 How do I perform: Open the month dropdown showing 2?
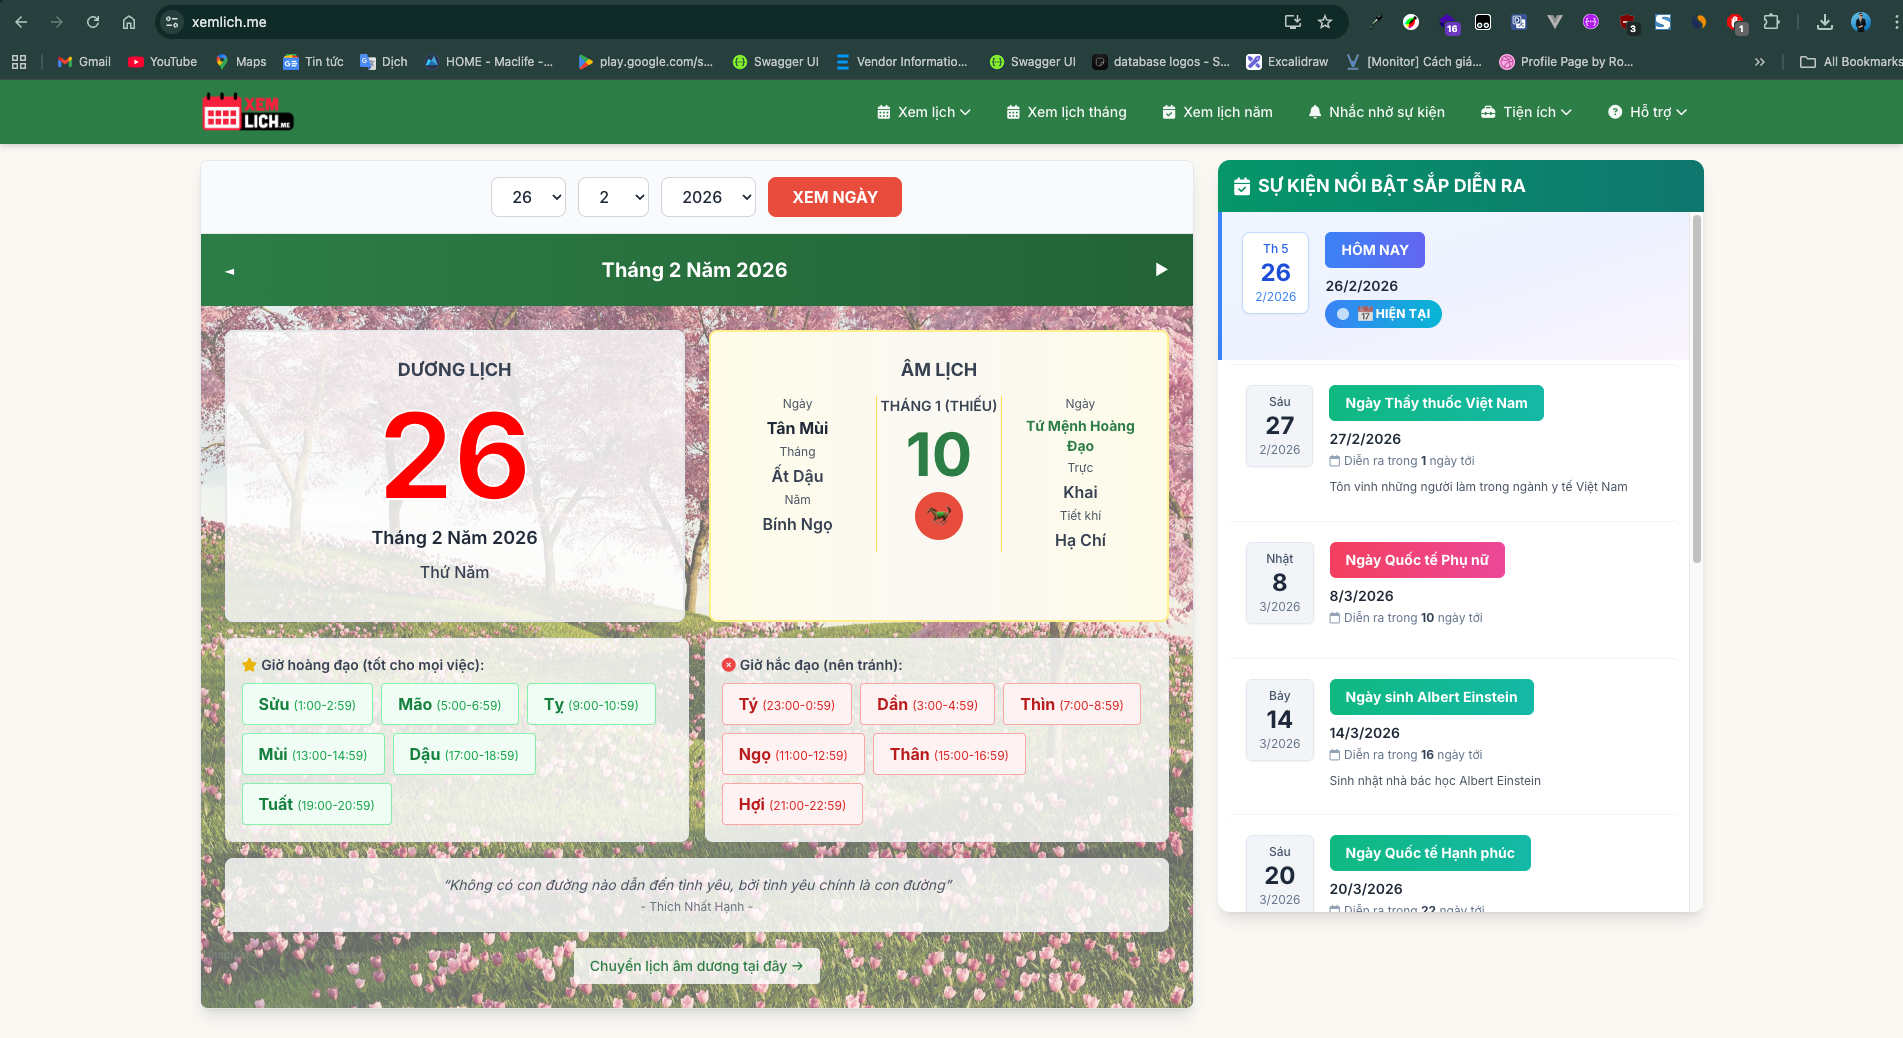coord(613,197)
